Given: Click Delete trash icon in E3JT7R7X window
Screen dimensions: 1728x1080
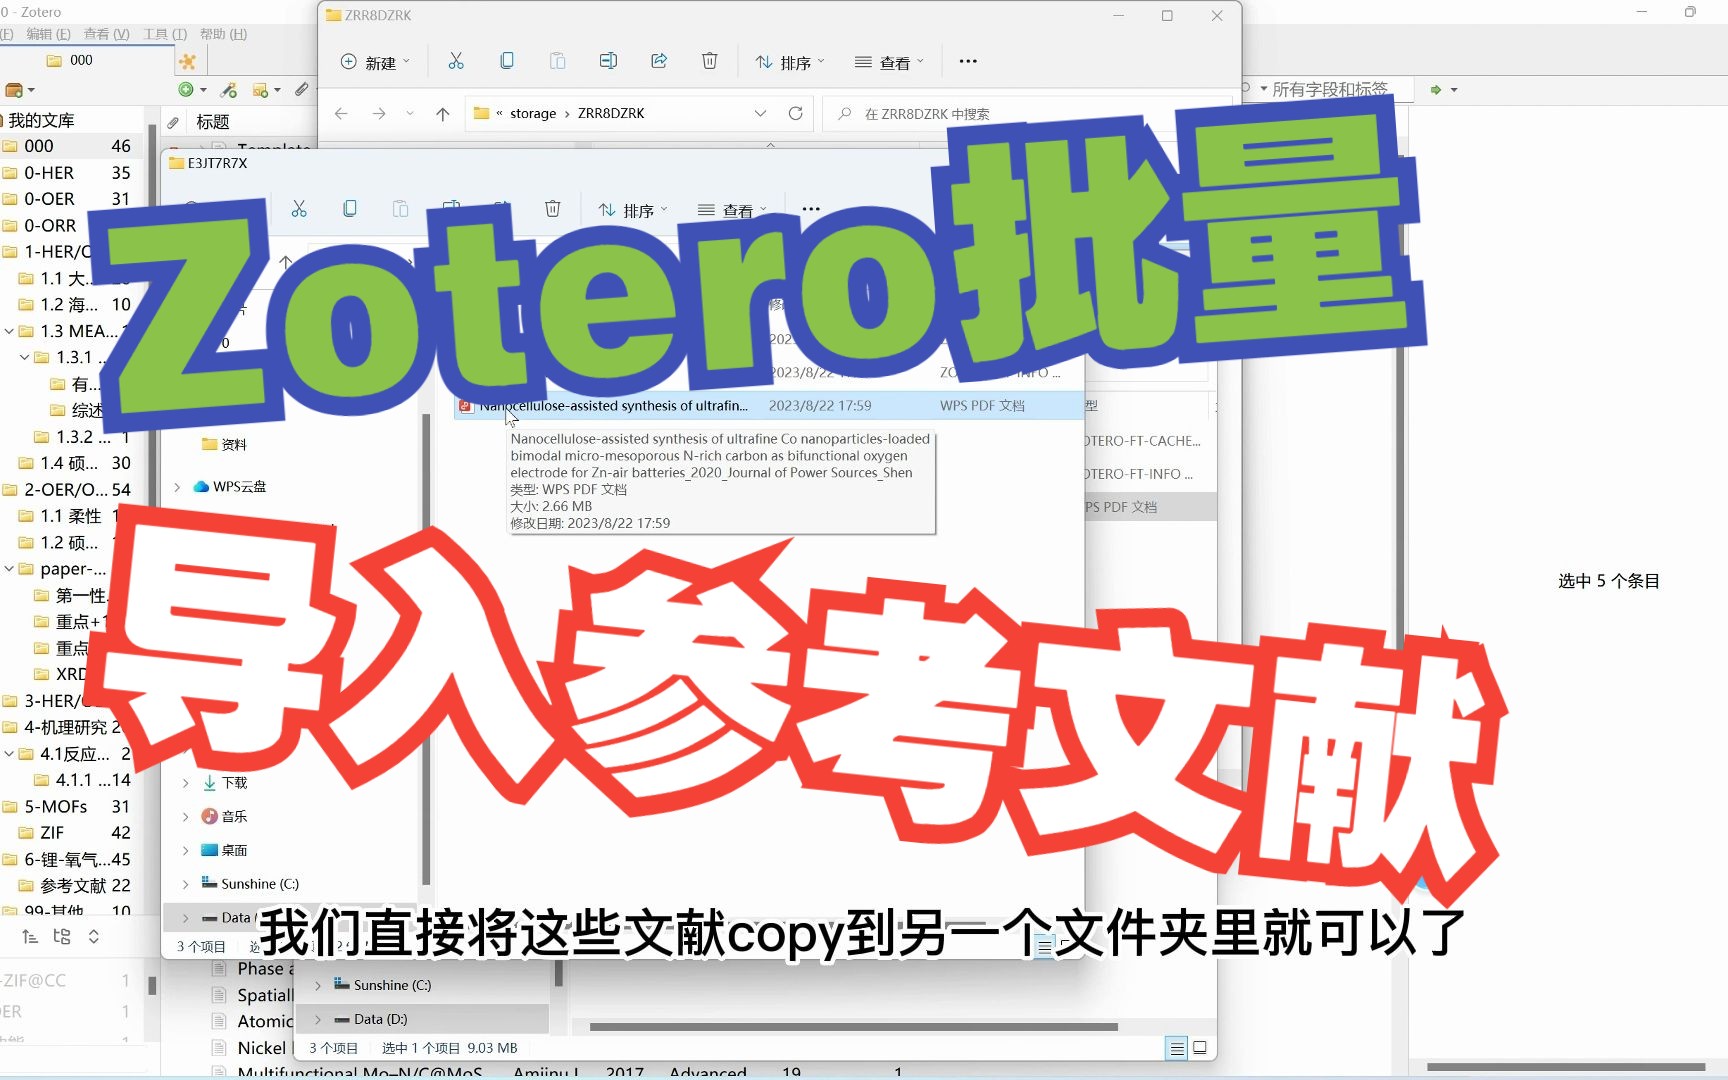Looking at the screenshot, I should coord(553,209).
